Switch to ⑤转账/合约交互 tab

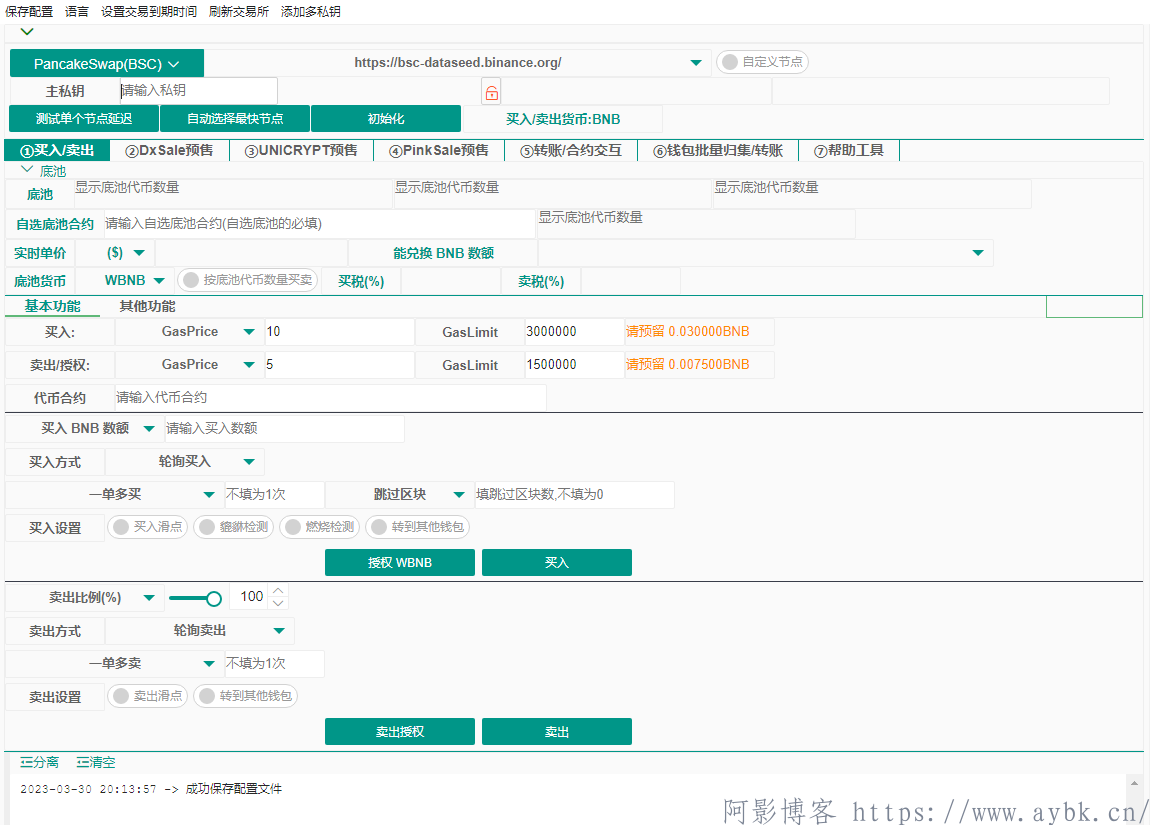[571, 150]
